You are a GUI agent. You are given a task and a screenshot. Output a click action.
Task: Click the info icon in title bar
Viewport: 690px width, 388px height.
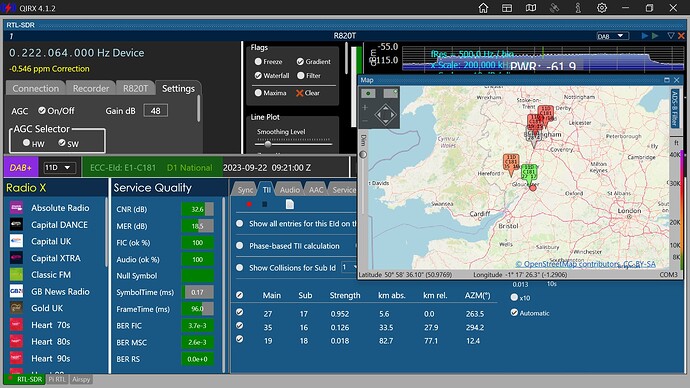click(578, 8)
